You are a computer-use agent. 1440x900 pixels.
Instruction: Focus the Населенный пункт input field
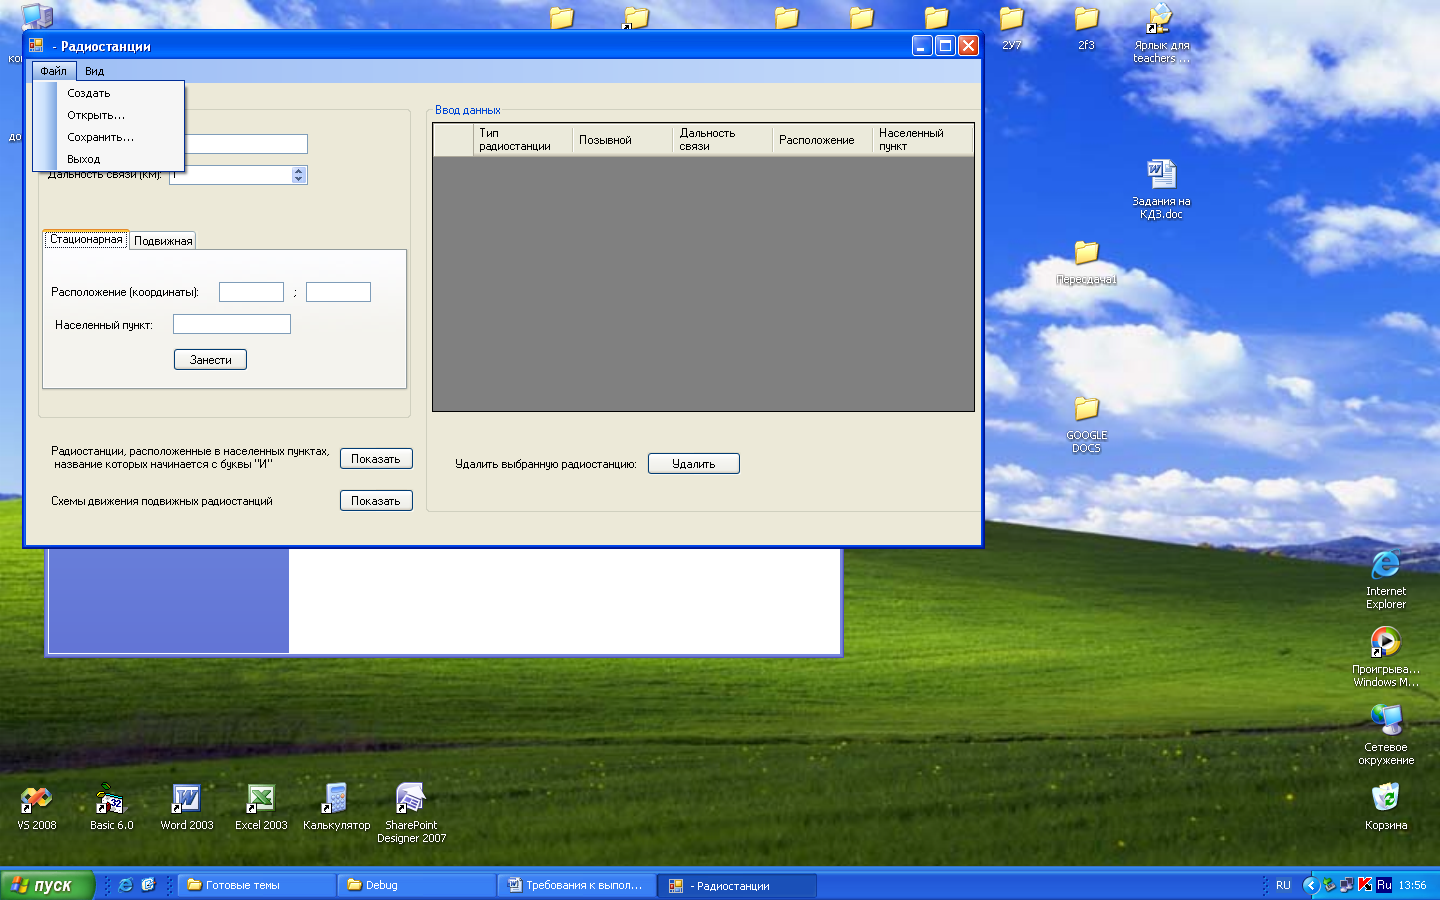(232, 324)
